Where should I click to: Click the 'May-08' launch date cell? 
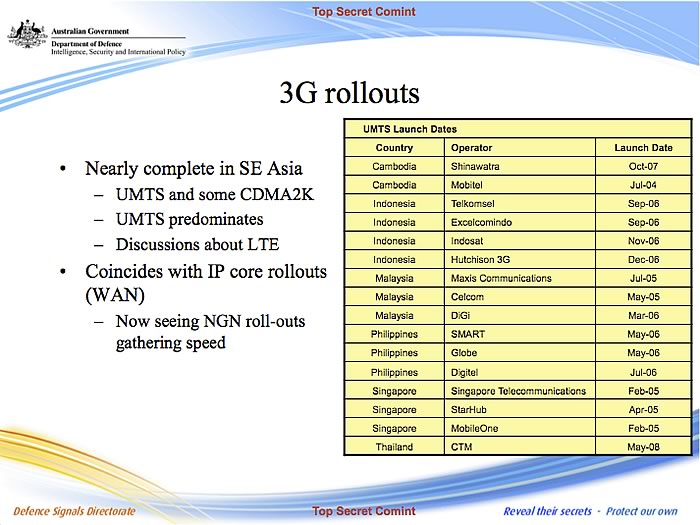[x=643, y=447]
